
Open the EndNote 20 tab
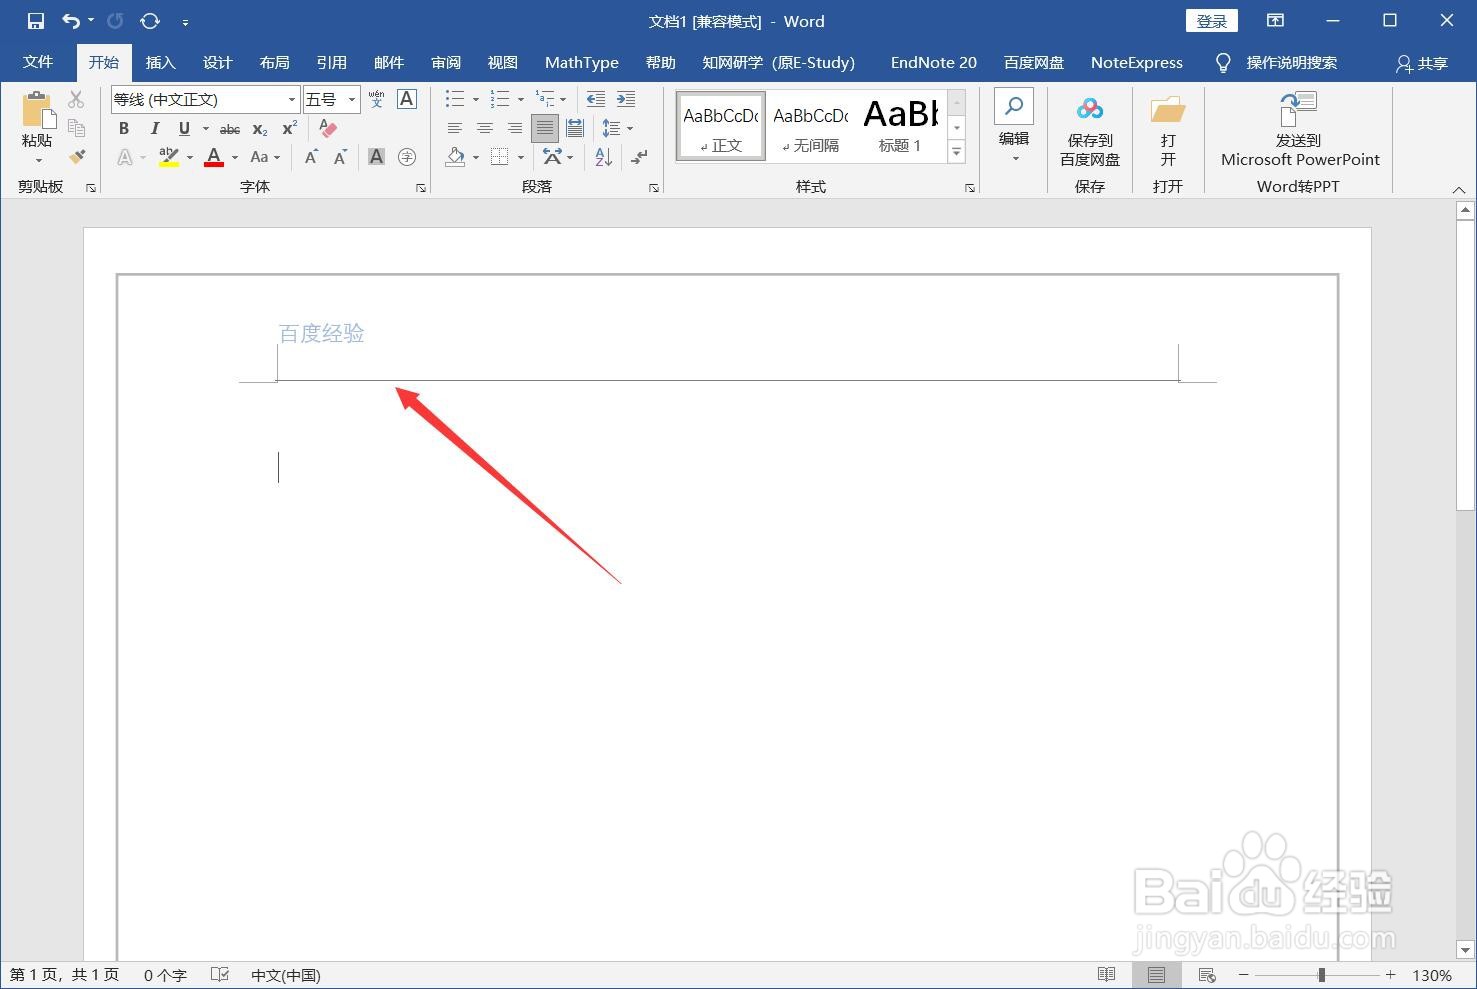click(933, 62)
